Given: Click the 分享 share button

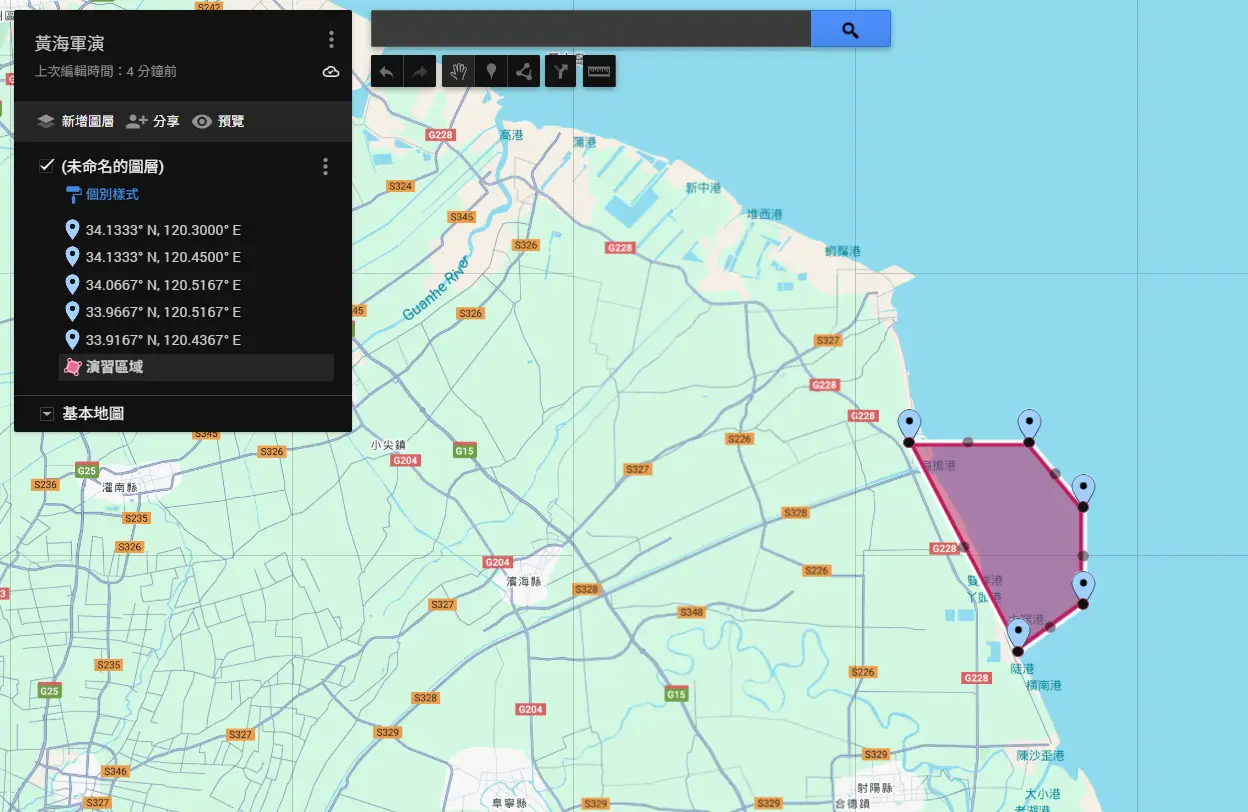Looking at the screenshot, I should pos(153,121).
